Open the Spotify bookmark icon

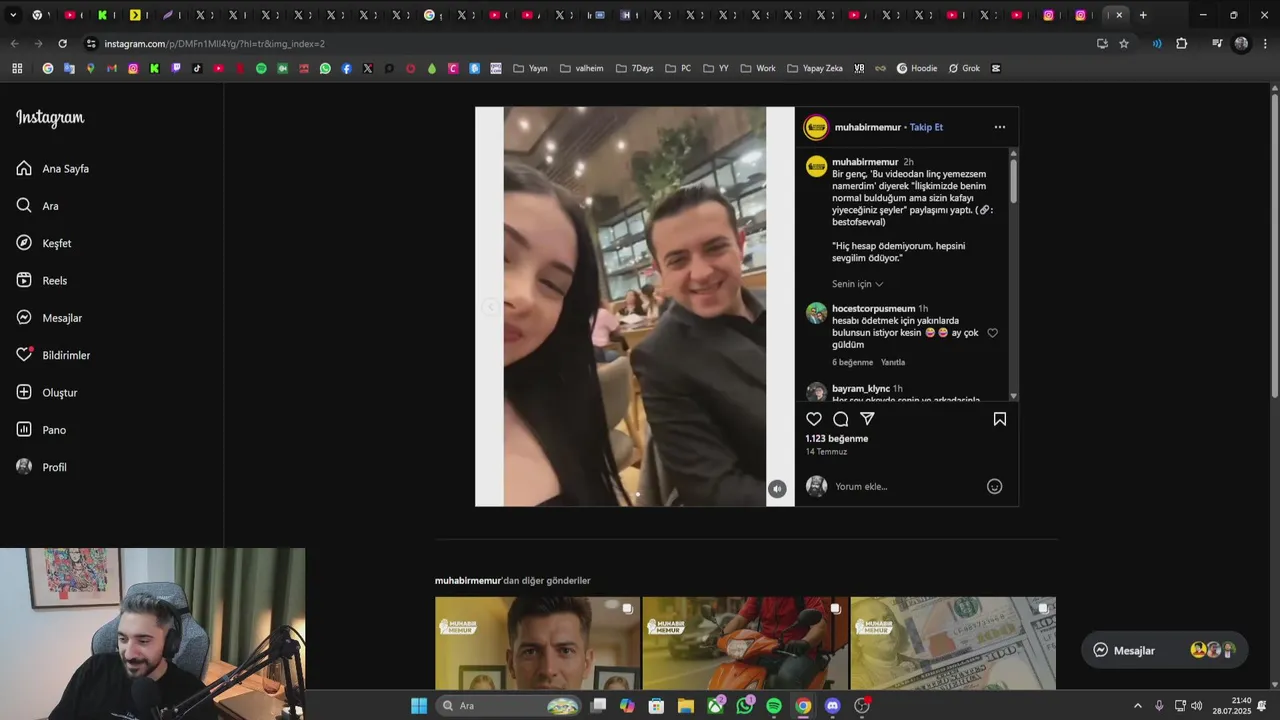[261, 68]
